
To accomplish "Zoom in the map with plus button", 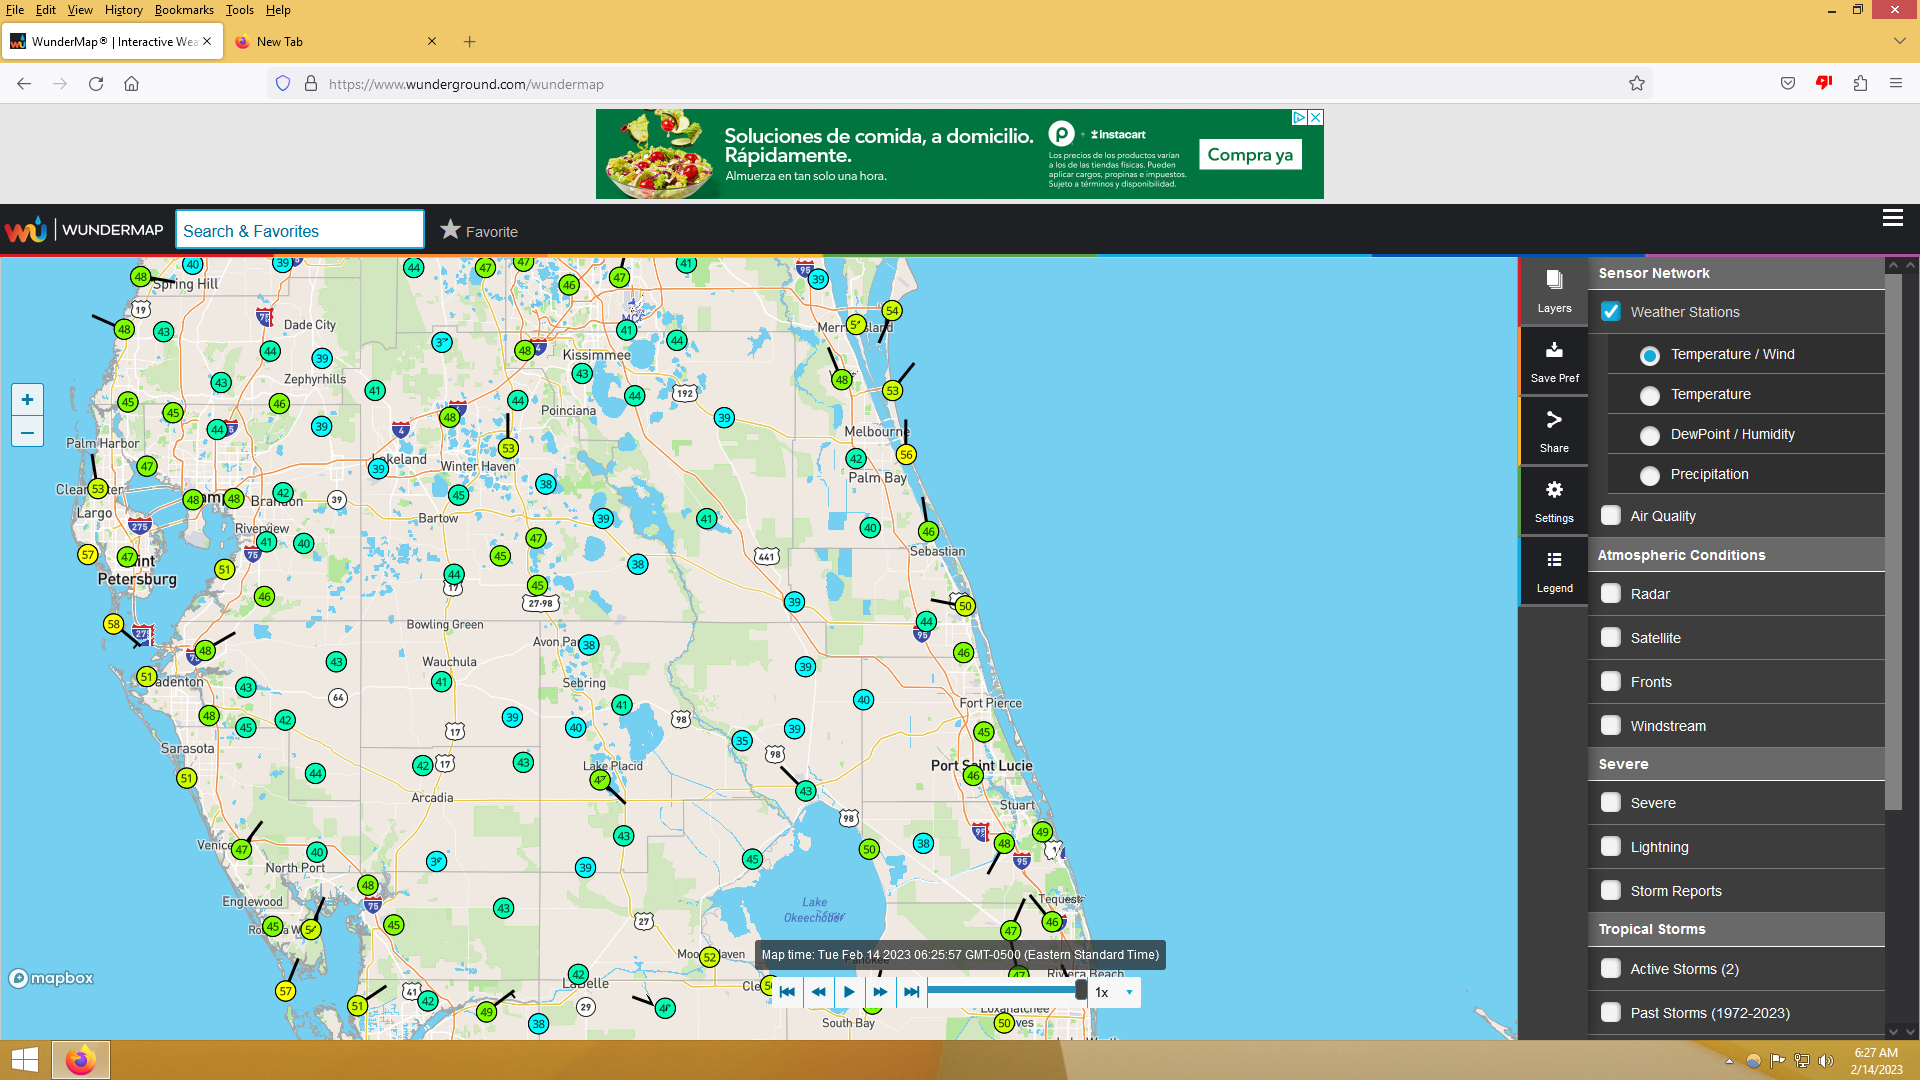I will pyautogui.click(x=27, y=400).
